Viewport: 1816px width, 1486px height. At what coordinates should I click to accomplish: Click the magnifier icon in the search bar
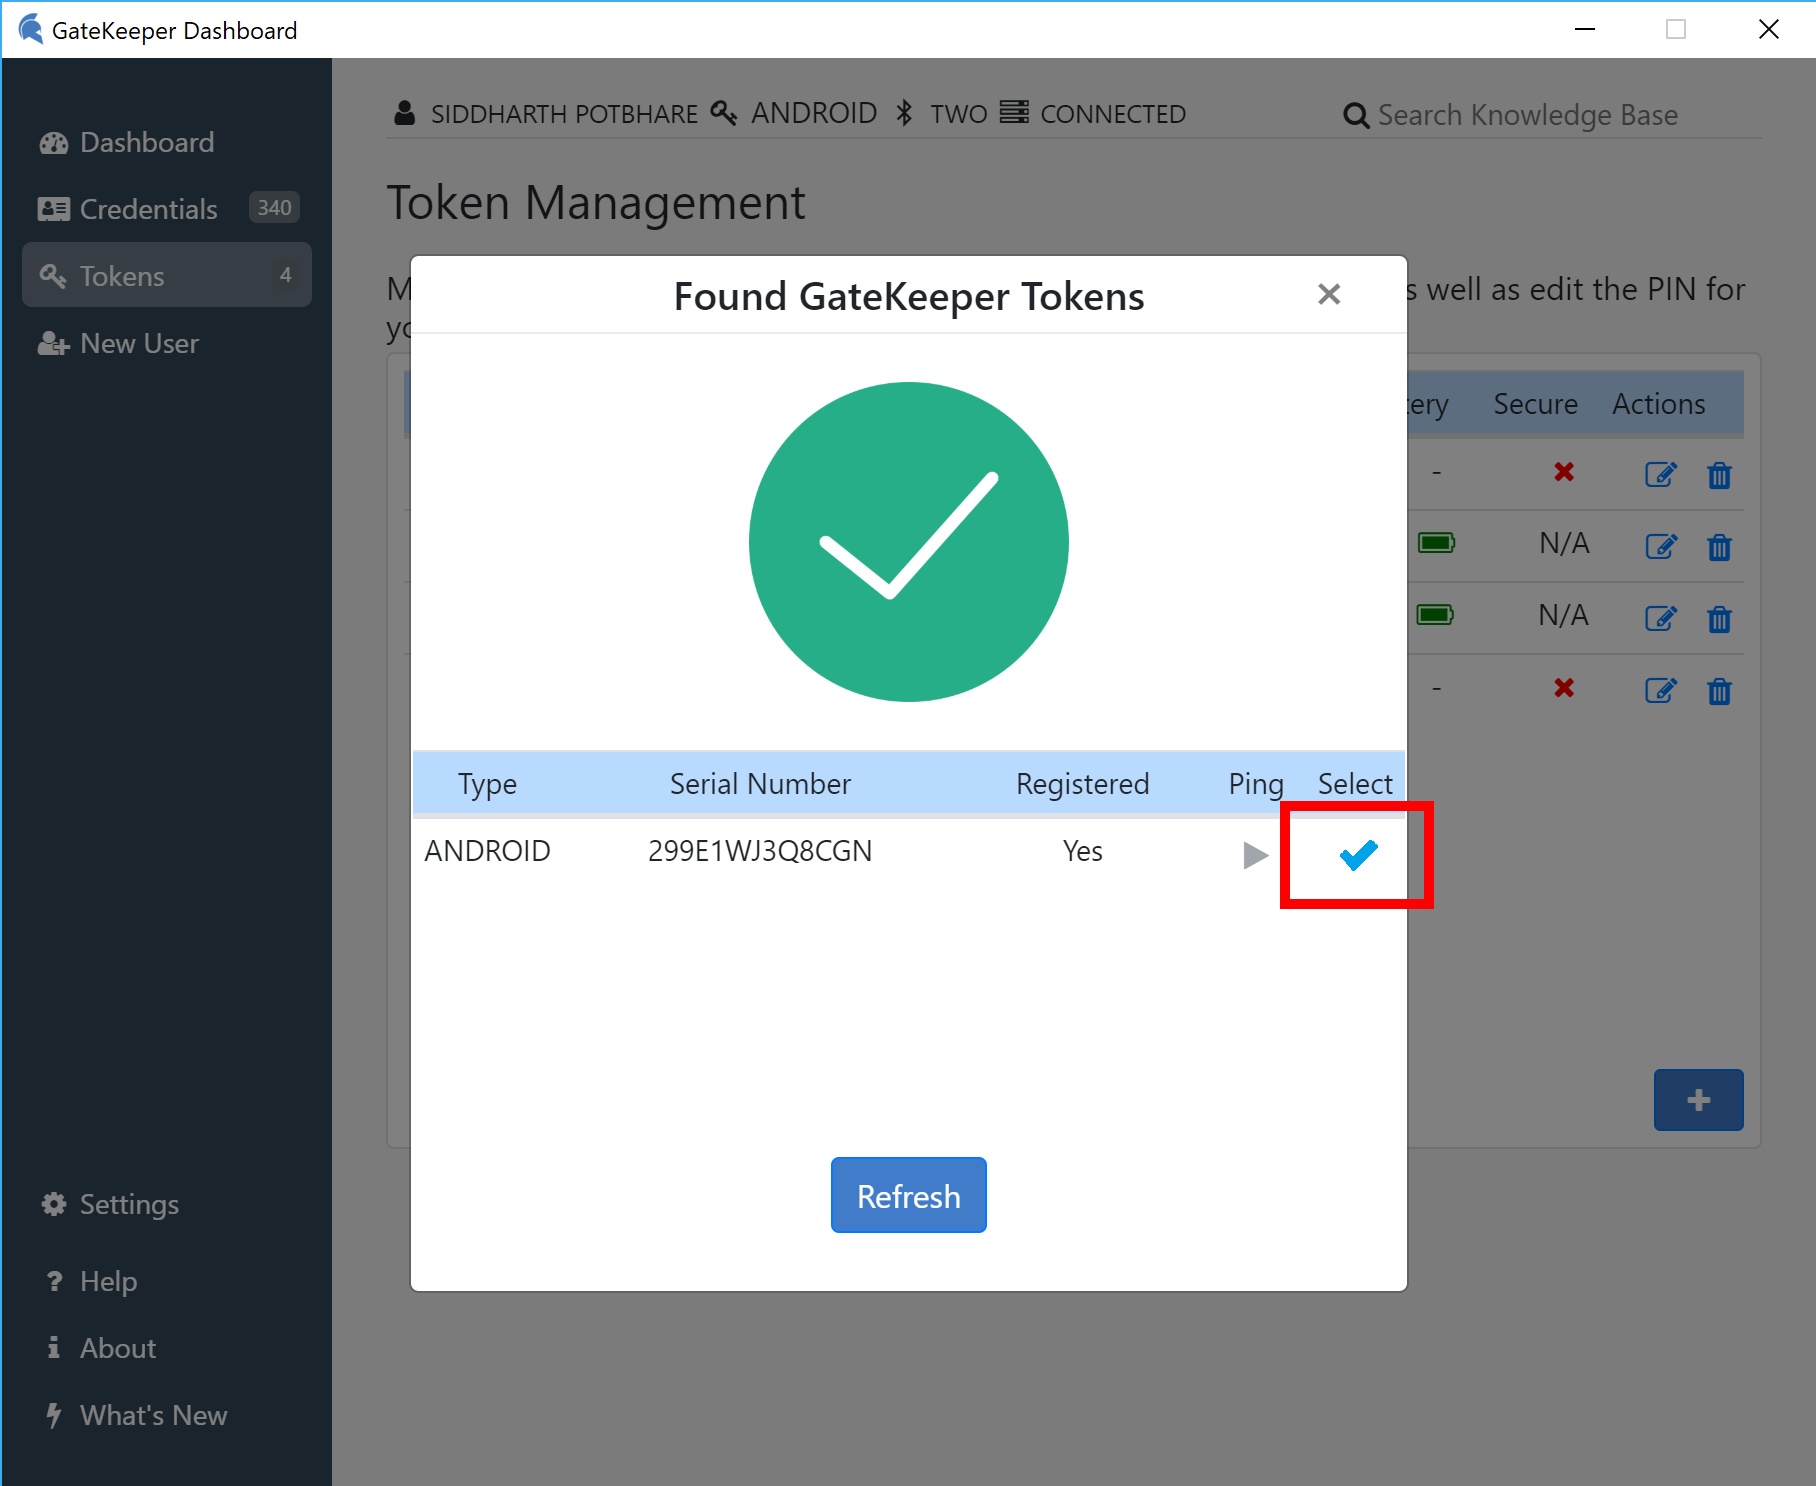coord(1355,114)
